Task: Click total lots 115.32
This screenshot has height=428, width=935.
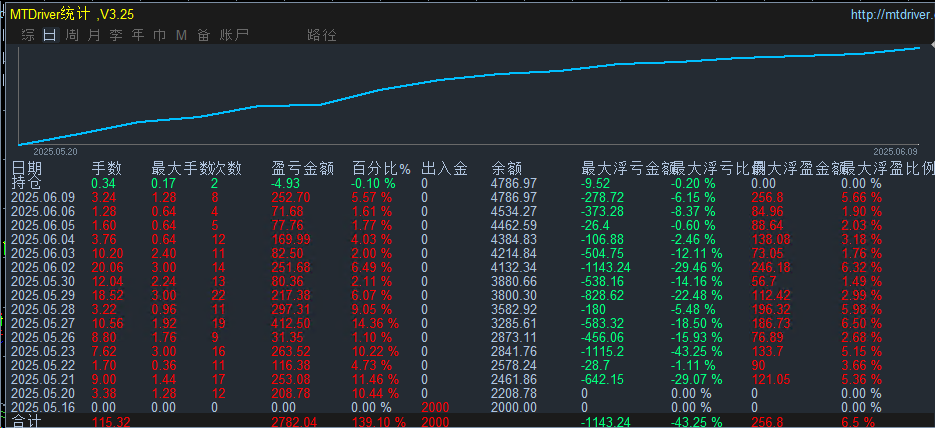Action: pos(111,422)
